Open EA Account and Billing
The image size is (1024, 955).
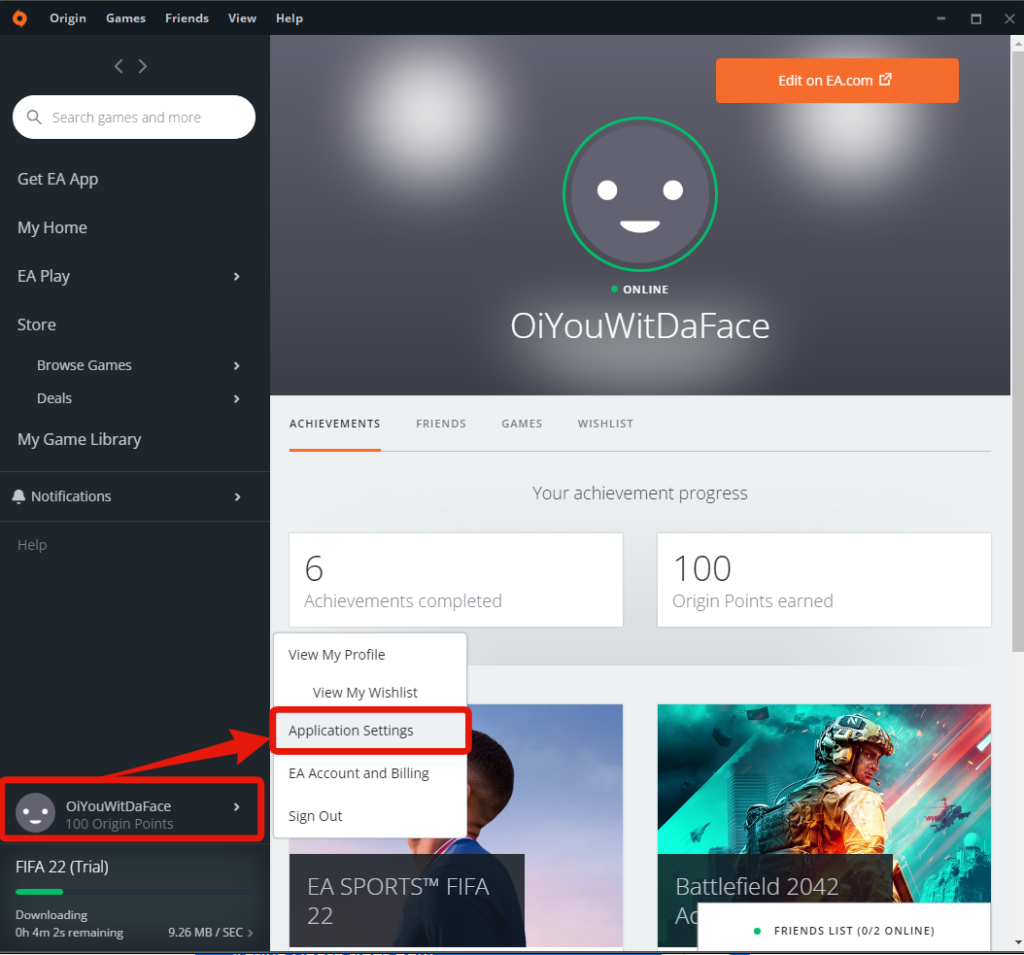point(359,773)
